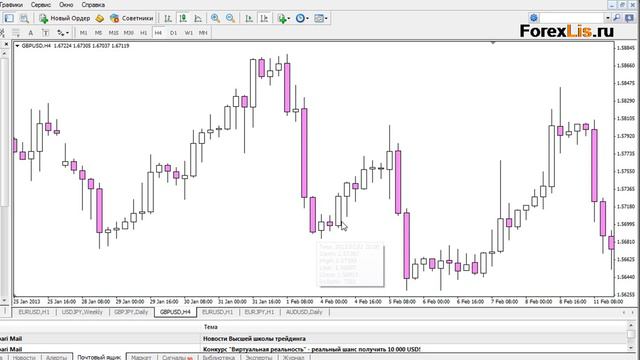640x360 pixels.
Task: Open the New Order dialog
Action: (x=64, y=18)
